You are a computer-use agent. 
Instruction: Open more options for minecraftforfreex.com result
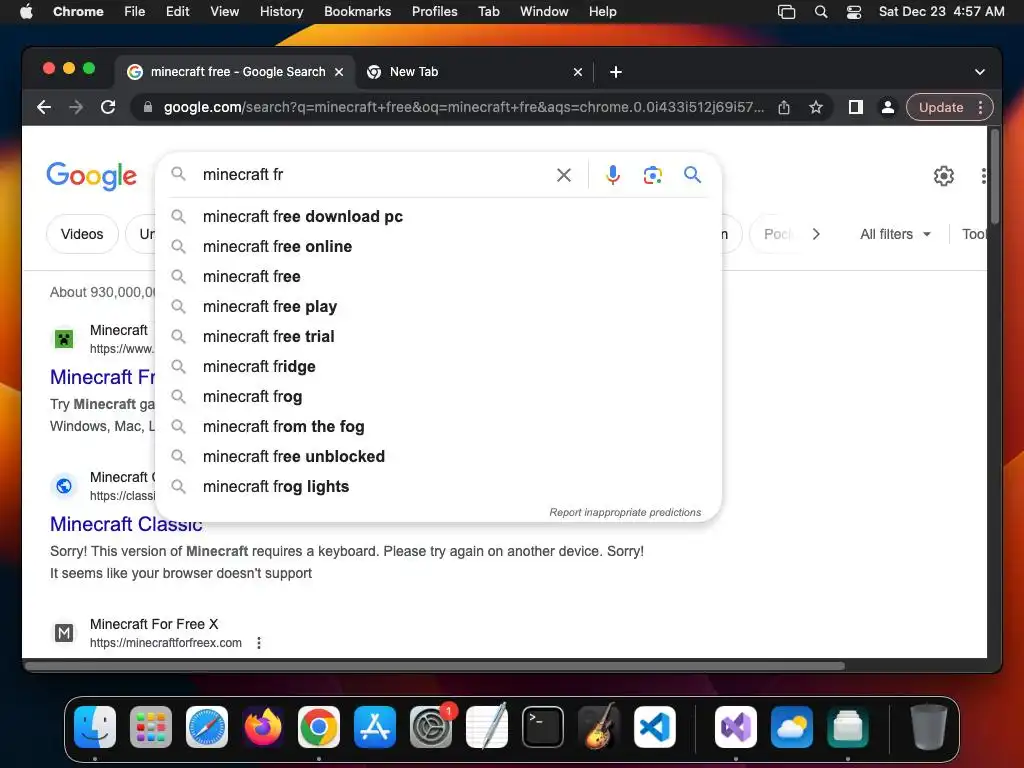[259, 643]
